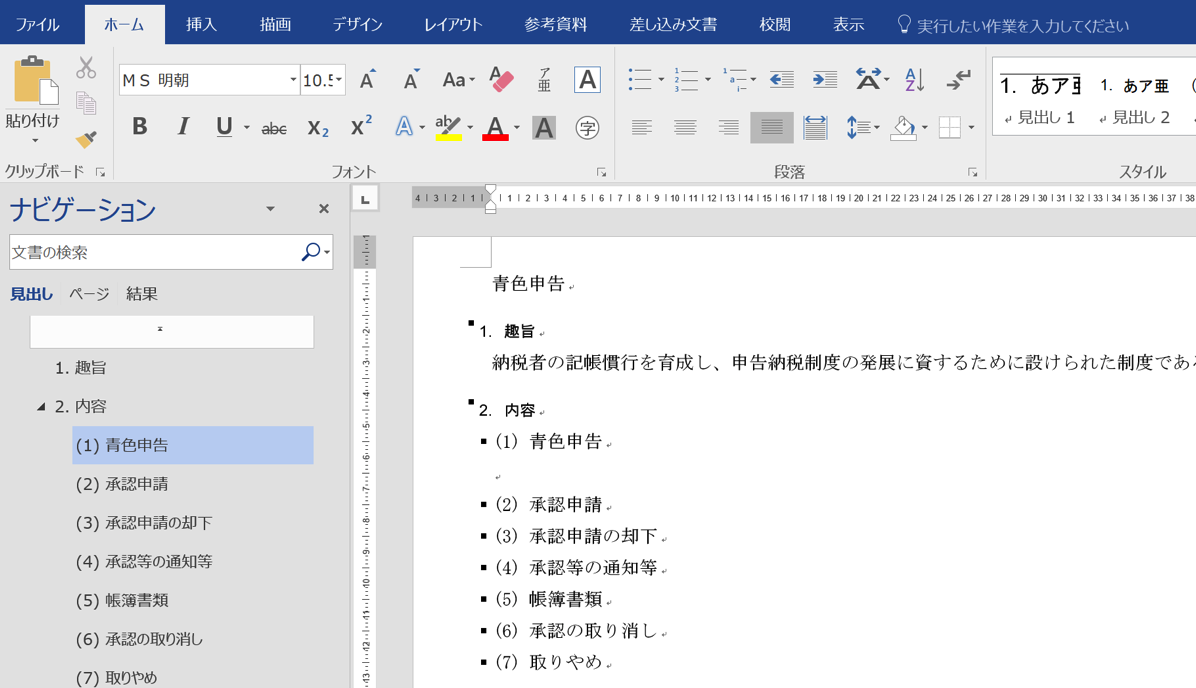Apply strikethrough formatting
This screenshot has width=1196, height=688.
[x=274, y=128]
